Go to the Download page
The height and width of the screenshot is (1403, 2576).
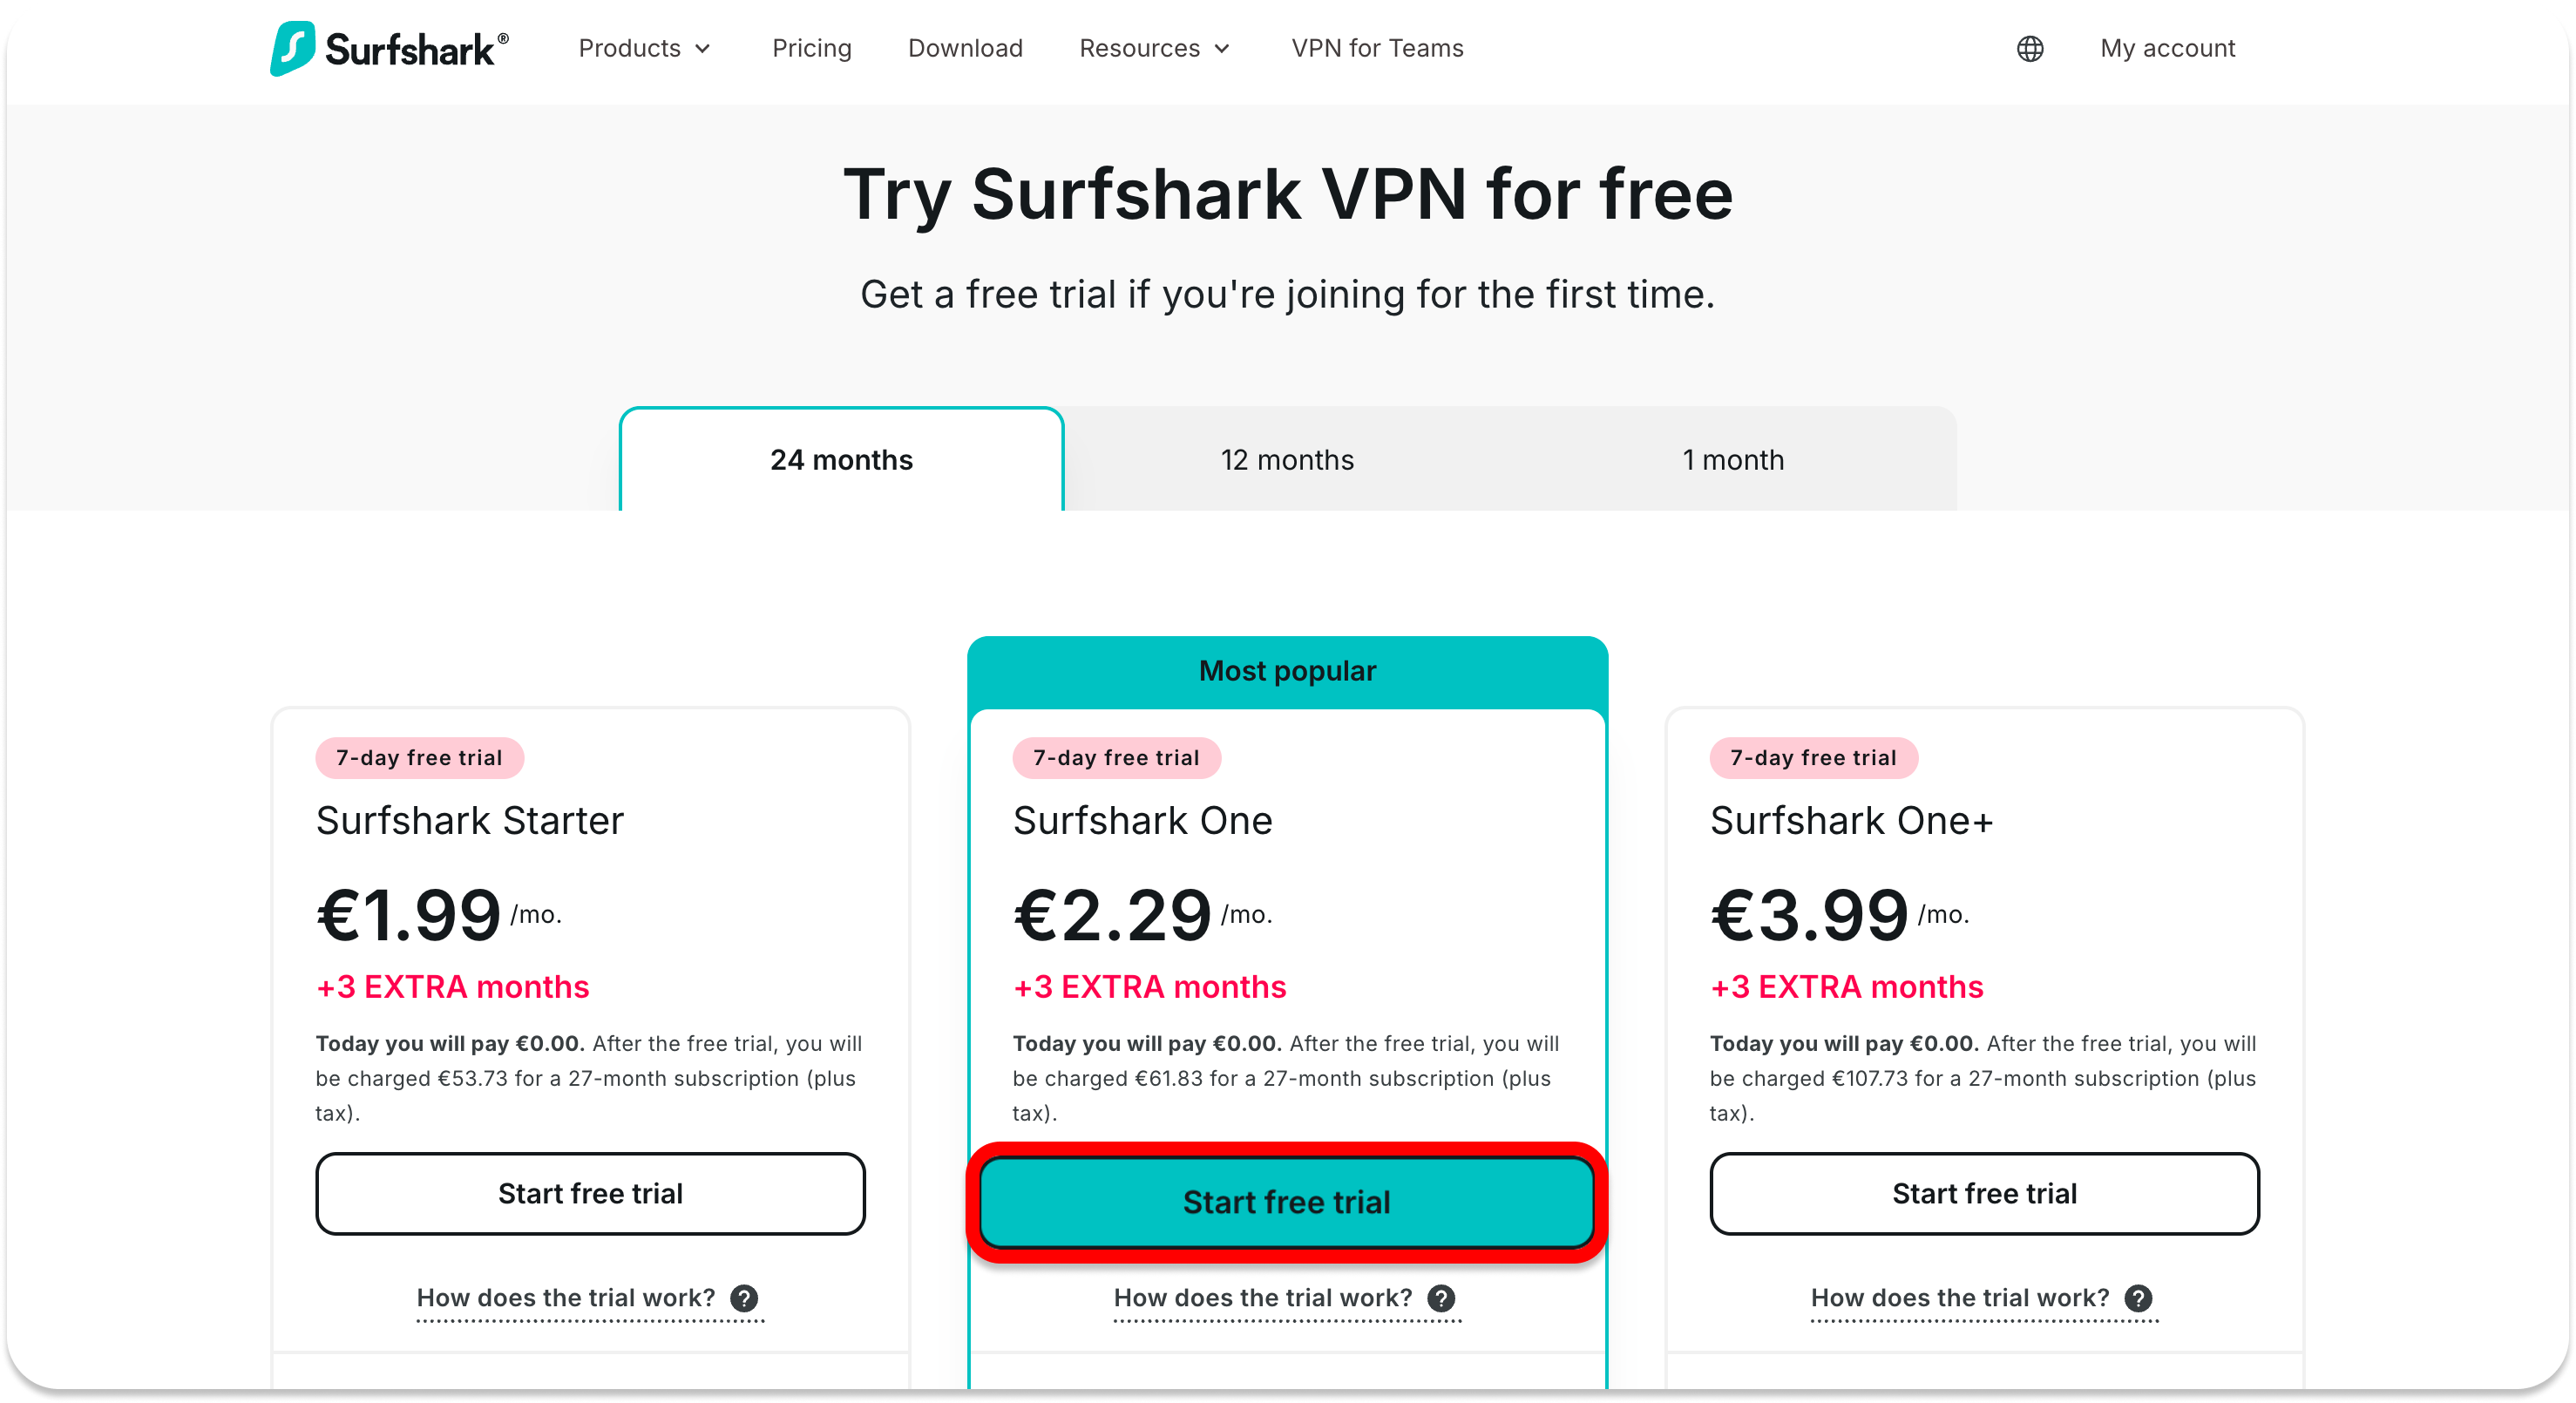point(965,48)
